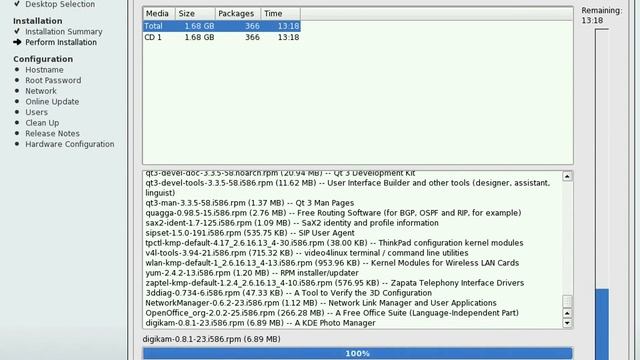Click the zaptel-kmp-default log line
The image size is (640, 360).
[x=335, y=283]
